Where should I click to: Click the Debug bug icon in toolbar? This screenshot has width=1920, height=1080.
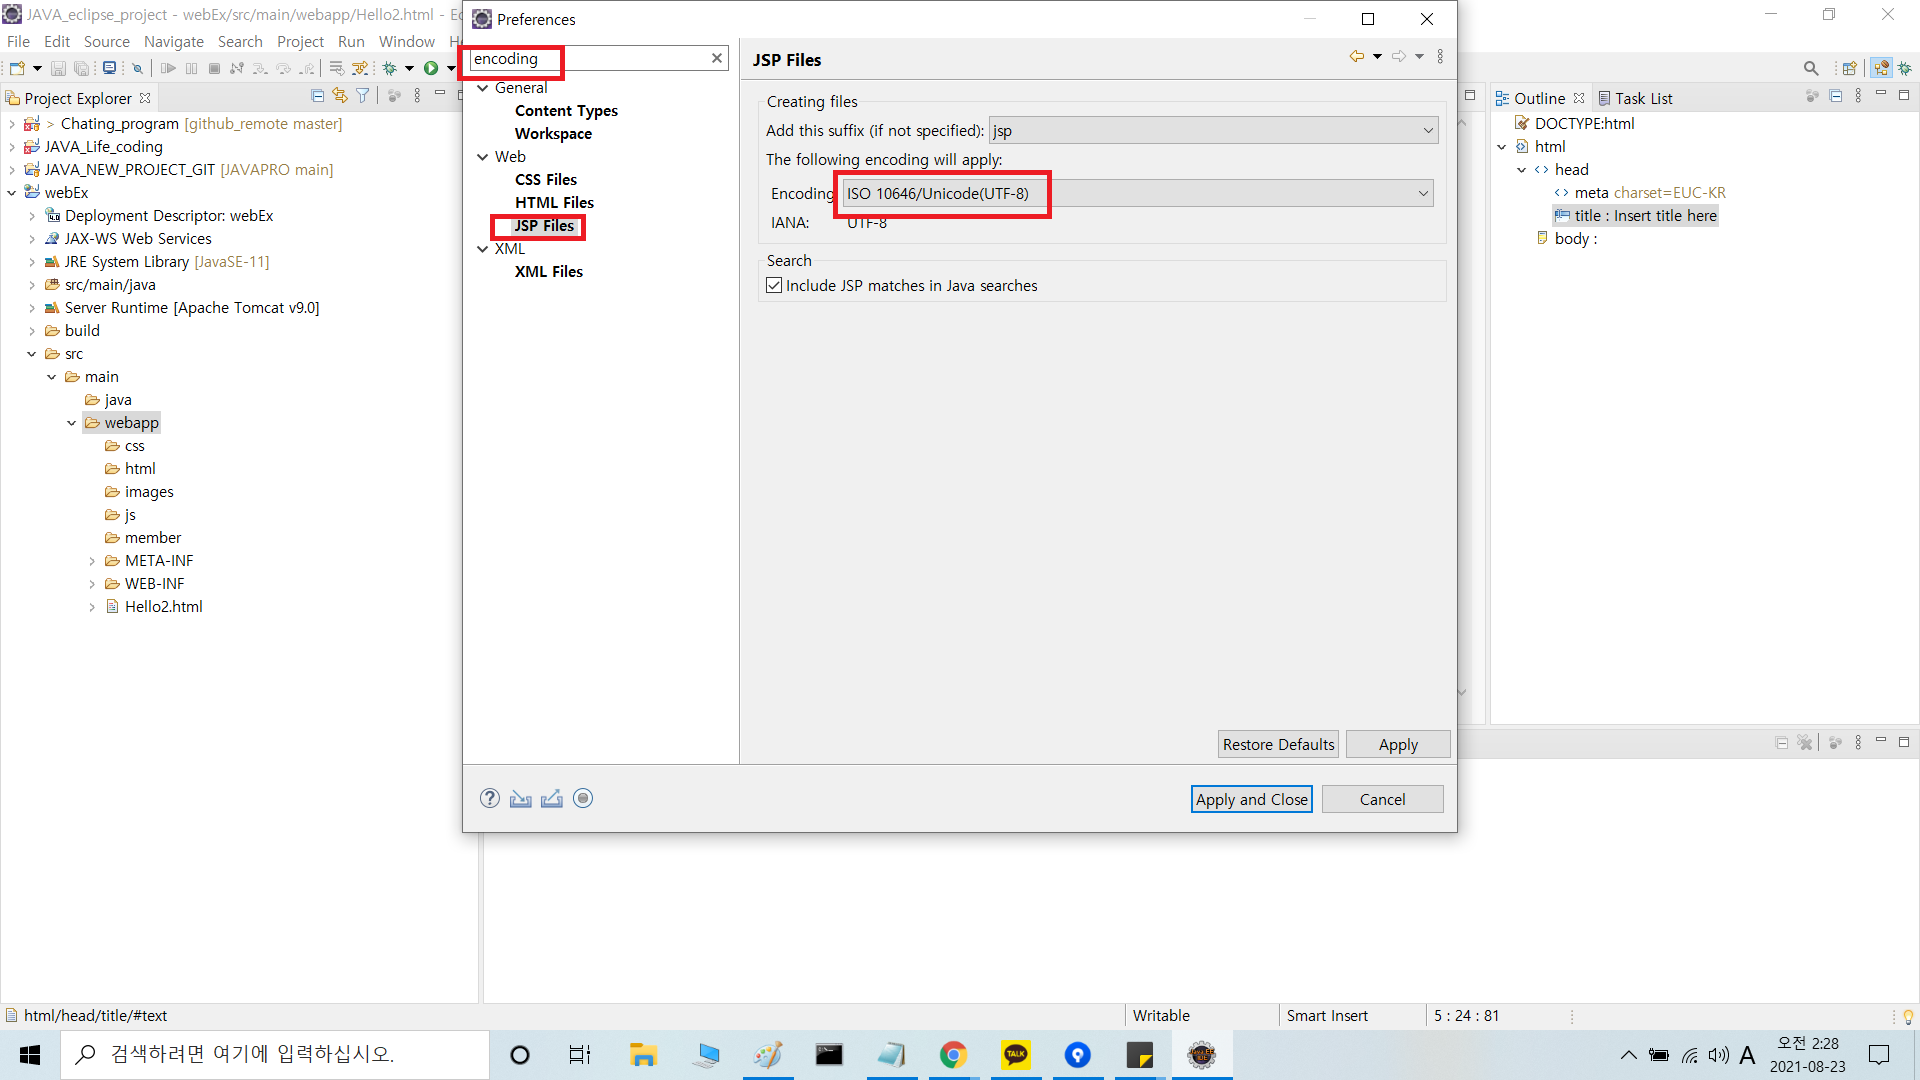pos(390,68)
